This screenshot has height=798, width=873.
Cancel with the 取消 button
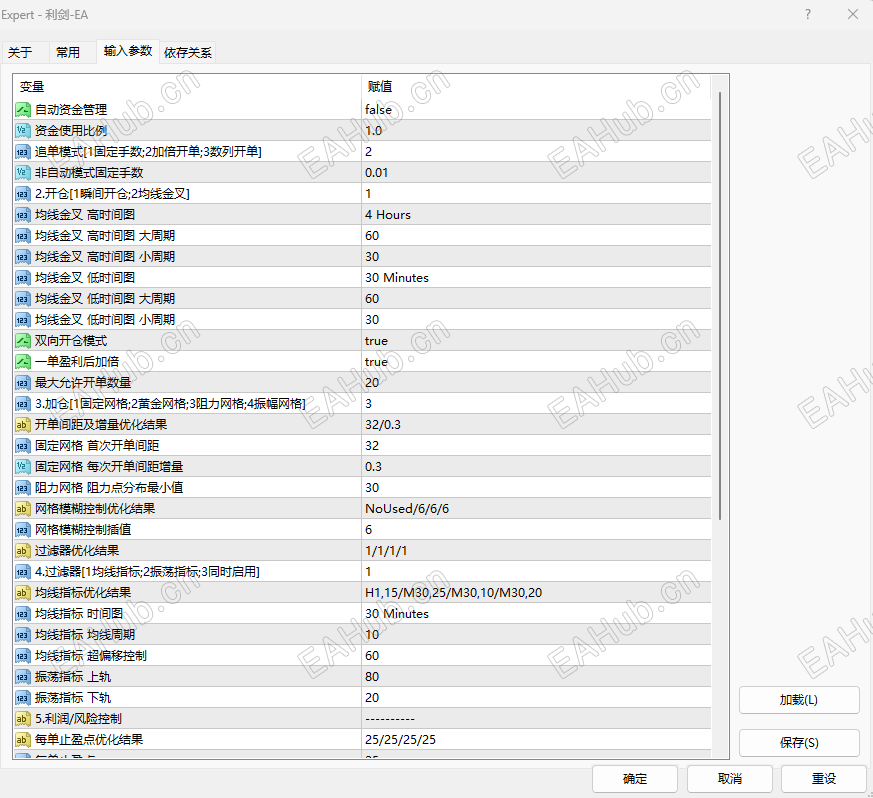coord(729,779)
